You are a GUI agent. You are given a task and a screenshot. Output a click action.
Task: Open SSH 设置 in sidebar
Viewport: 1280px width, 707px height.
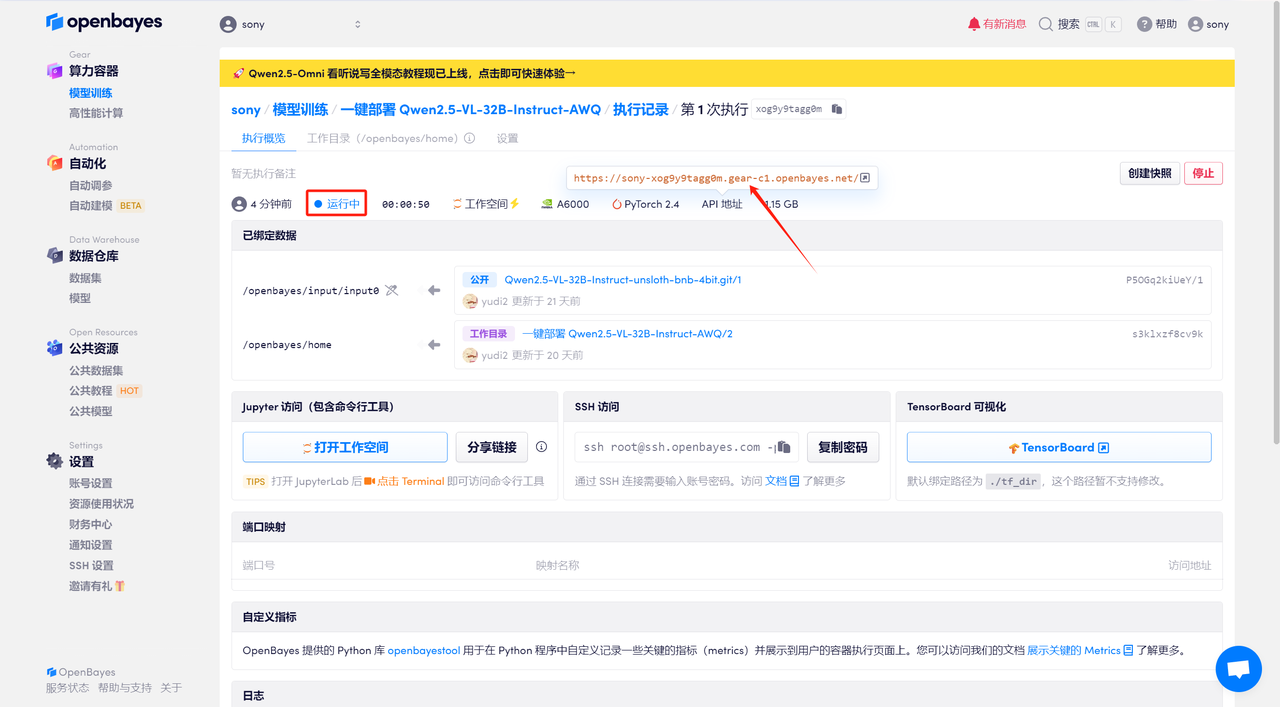click(x=91, y=566)
